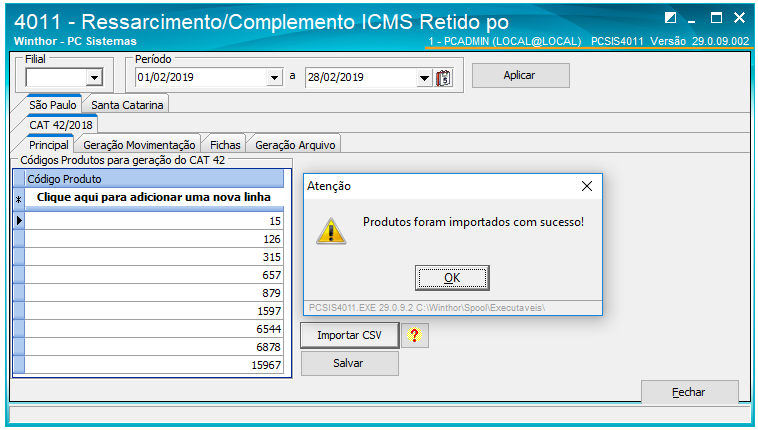
Task: Click the row indicator arrow beside code 15
Action: click(x=19, y=221)
